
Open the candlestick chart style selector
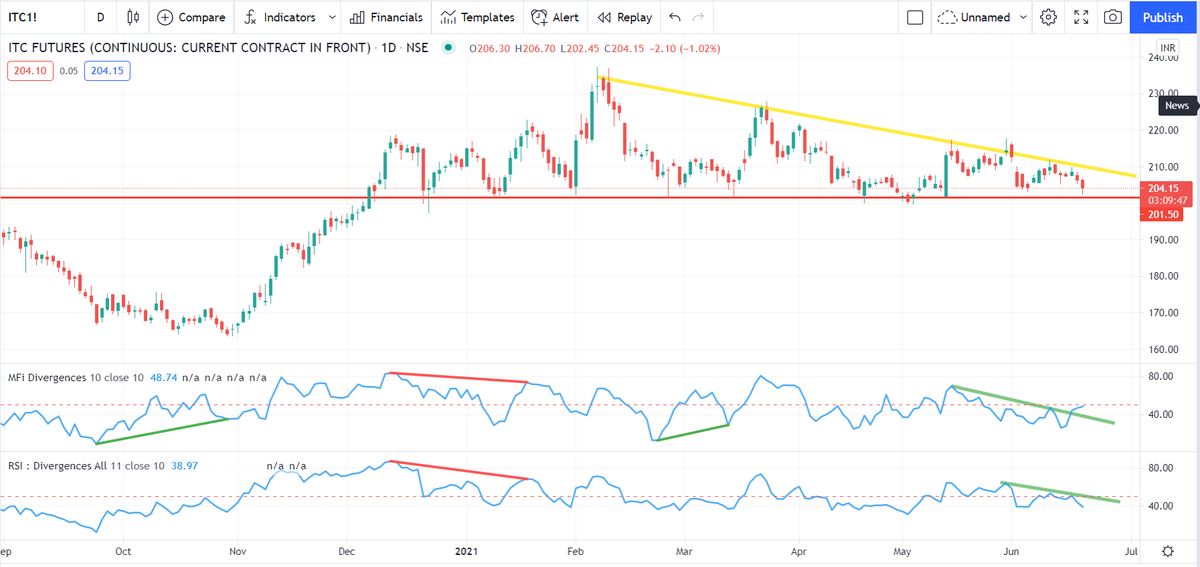[x=133, y=17]
